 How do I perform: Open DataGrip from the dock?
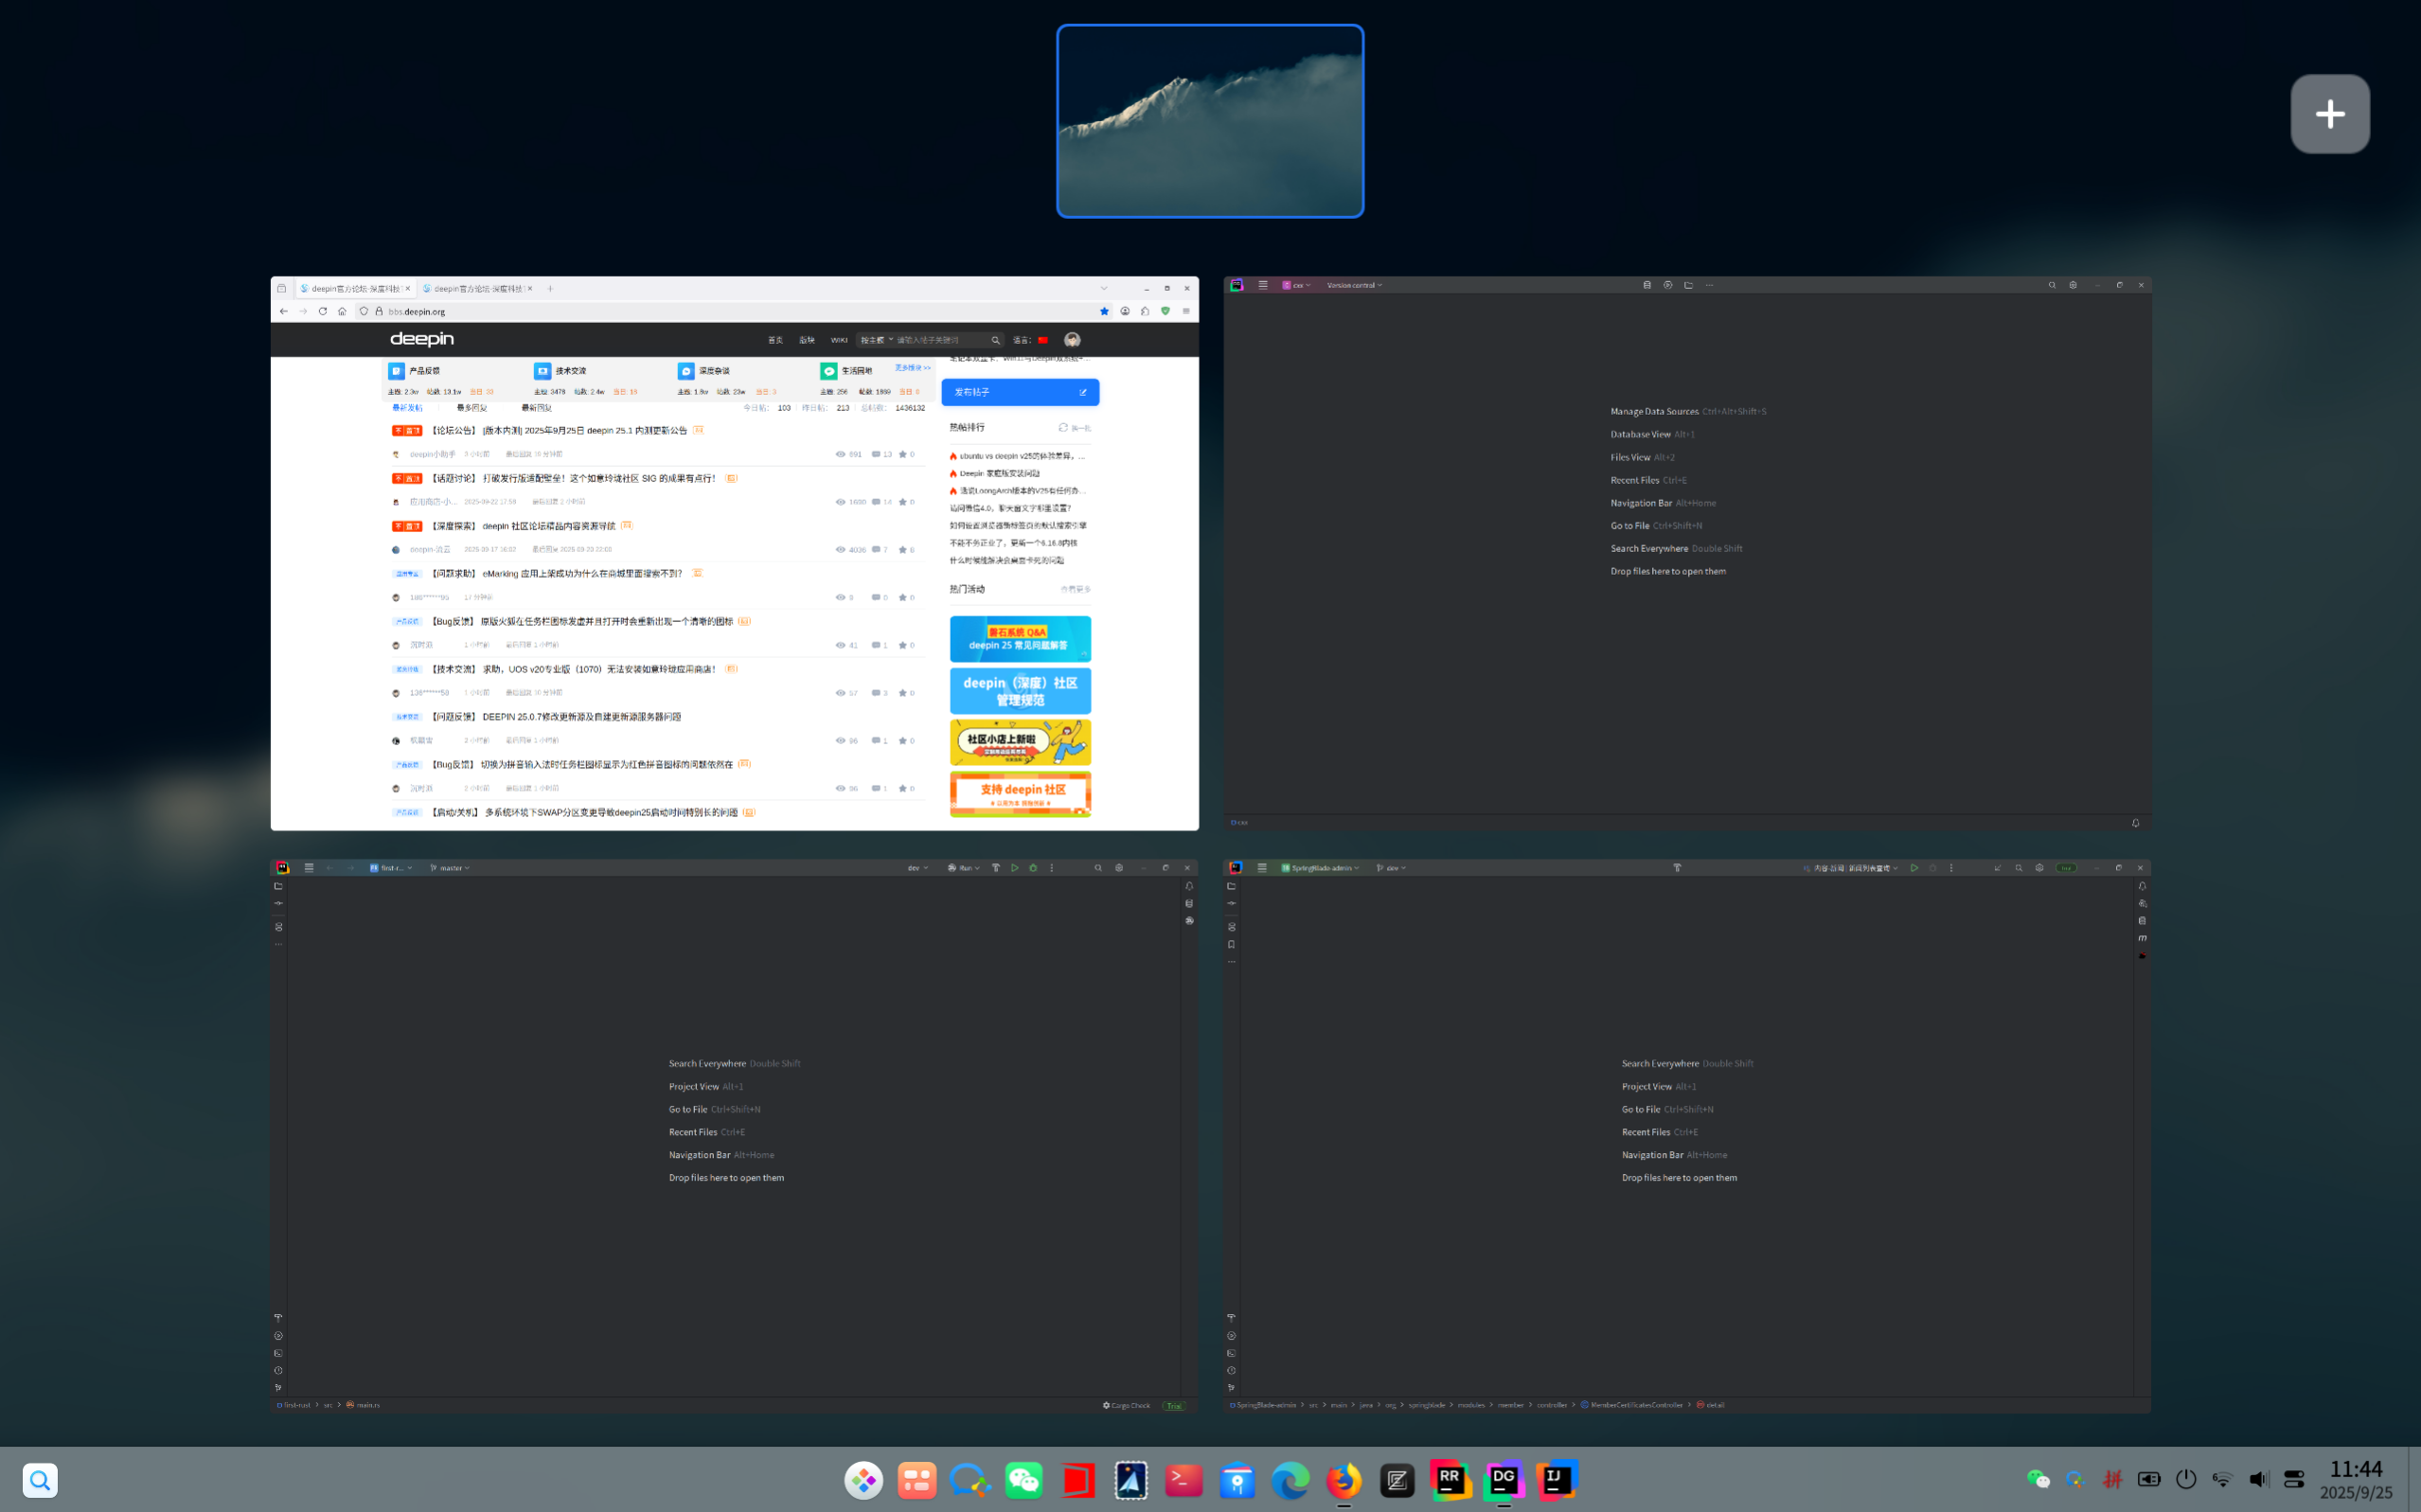click(1504, 1480)
